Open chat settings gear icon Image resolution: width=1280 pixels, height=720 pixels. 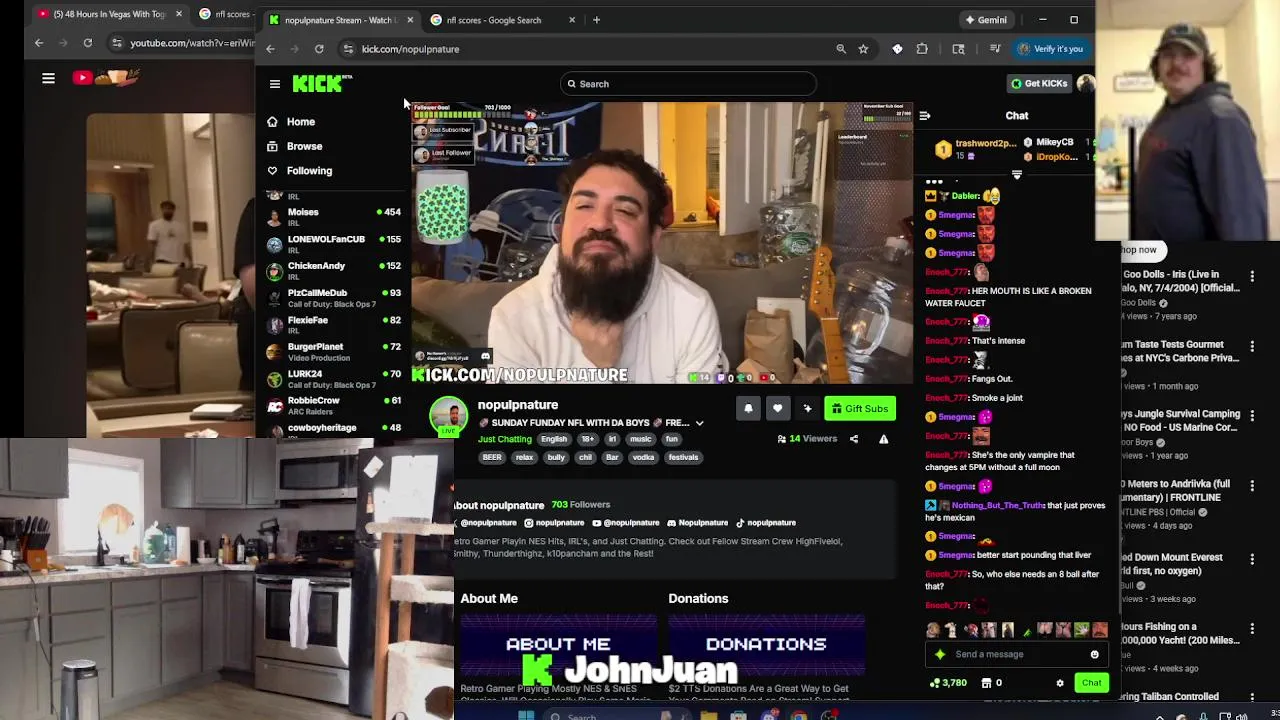coord(1060,683)
